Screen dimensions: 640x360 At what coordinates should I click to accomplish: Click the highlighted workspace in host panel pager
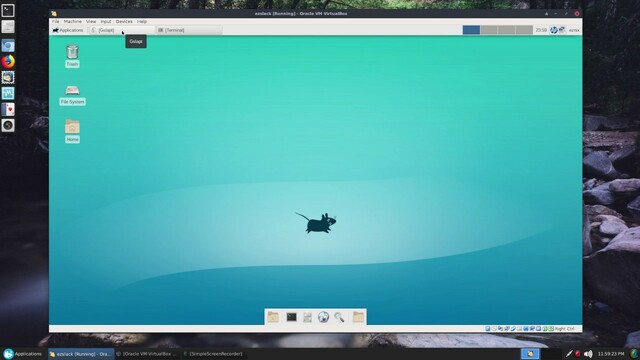(530, 354)
